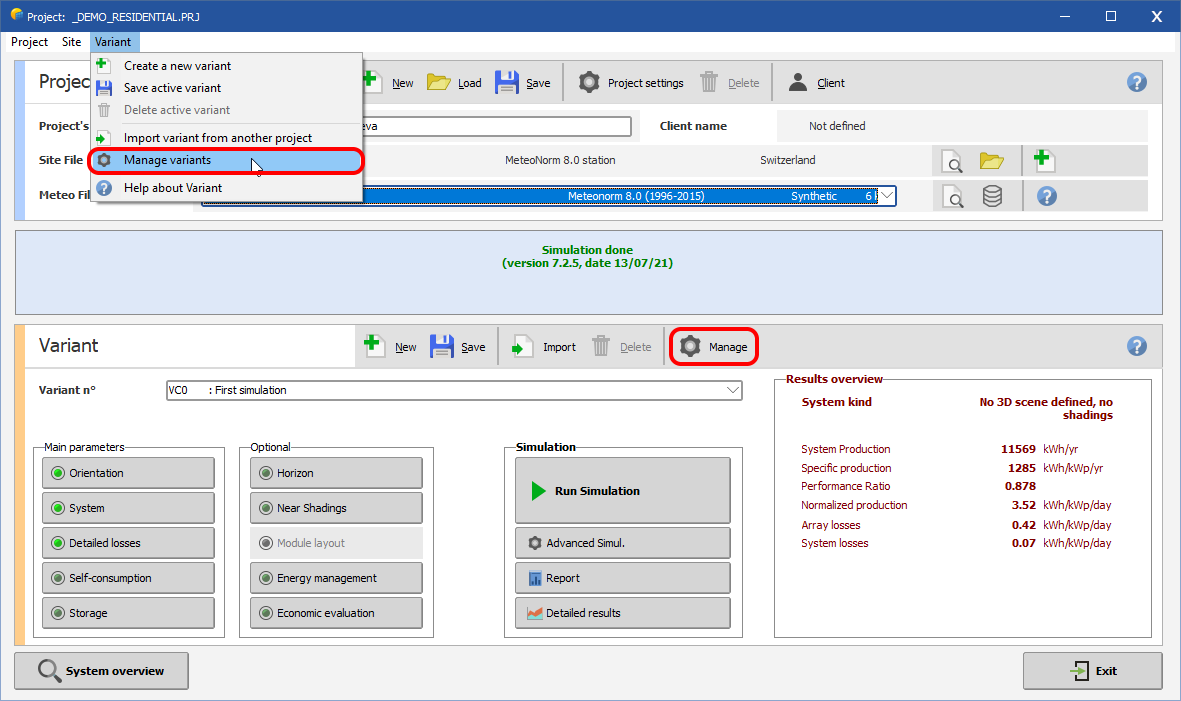Click the Save disk icon in the Project toolbar

tap(507, 82)
